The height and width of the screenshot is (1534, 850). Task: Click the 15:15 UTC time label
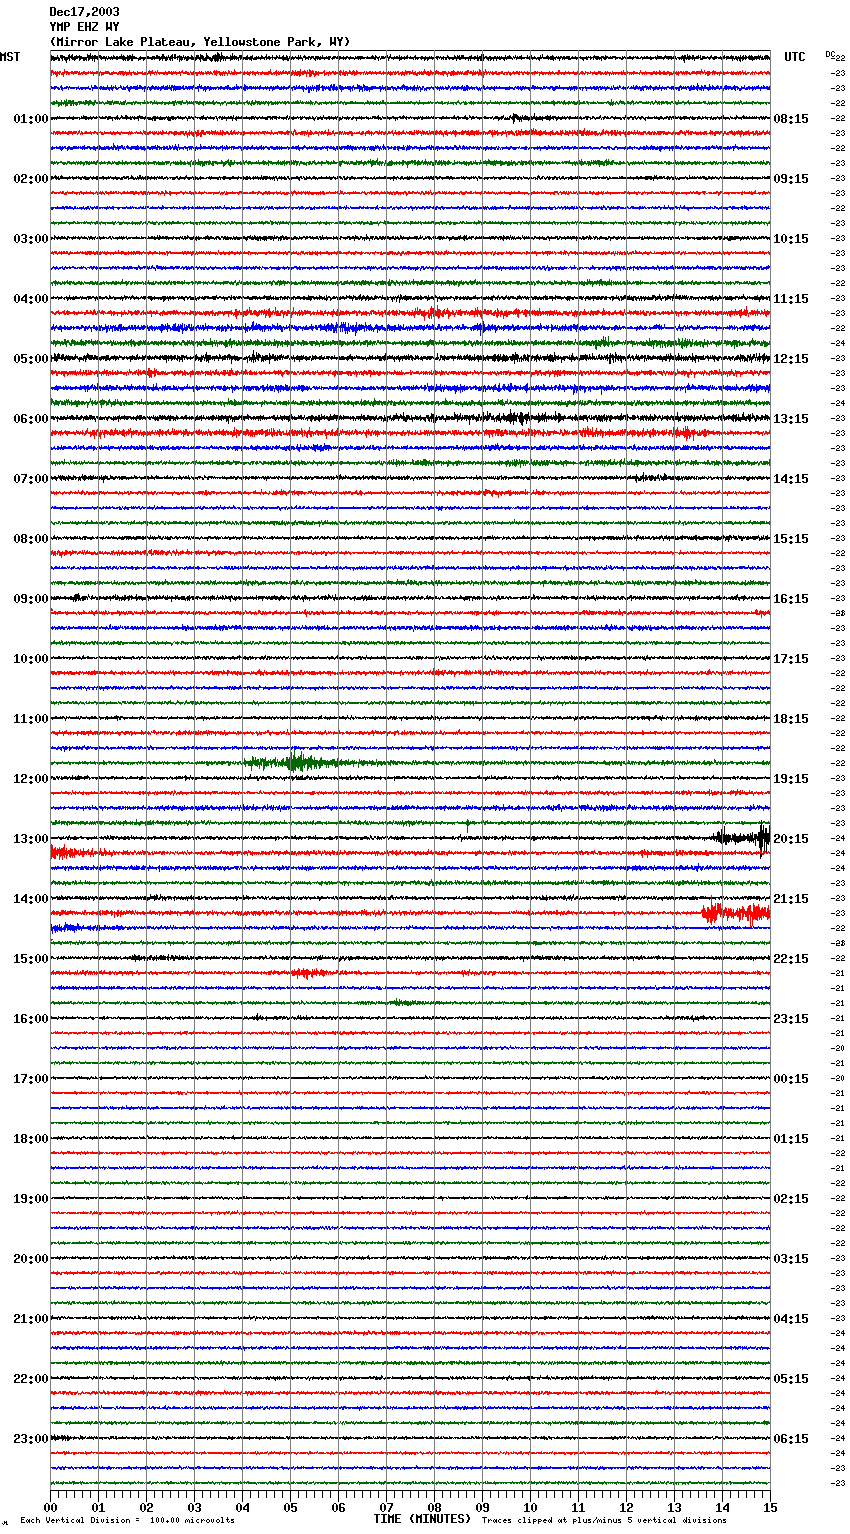(x=791, y=539)
